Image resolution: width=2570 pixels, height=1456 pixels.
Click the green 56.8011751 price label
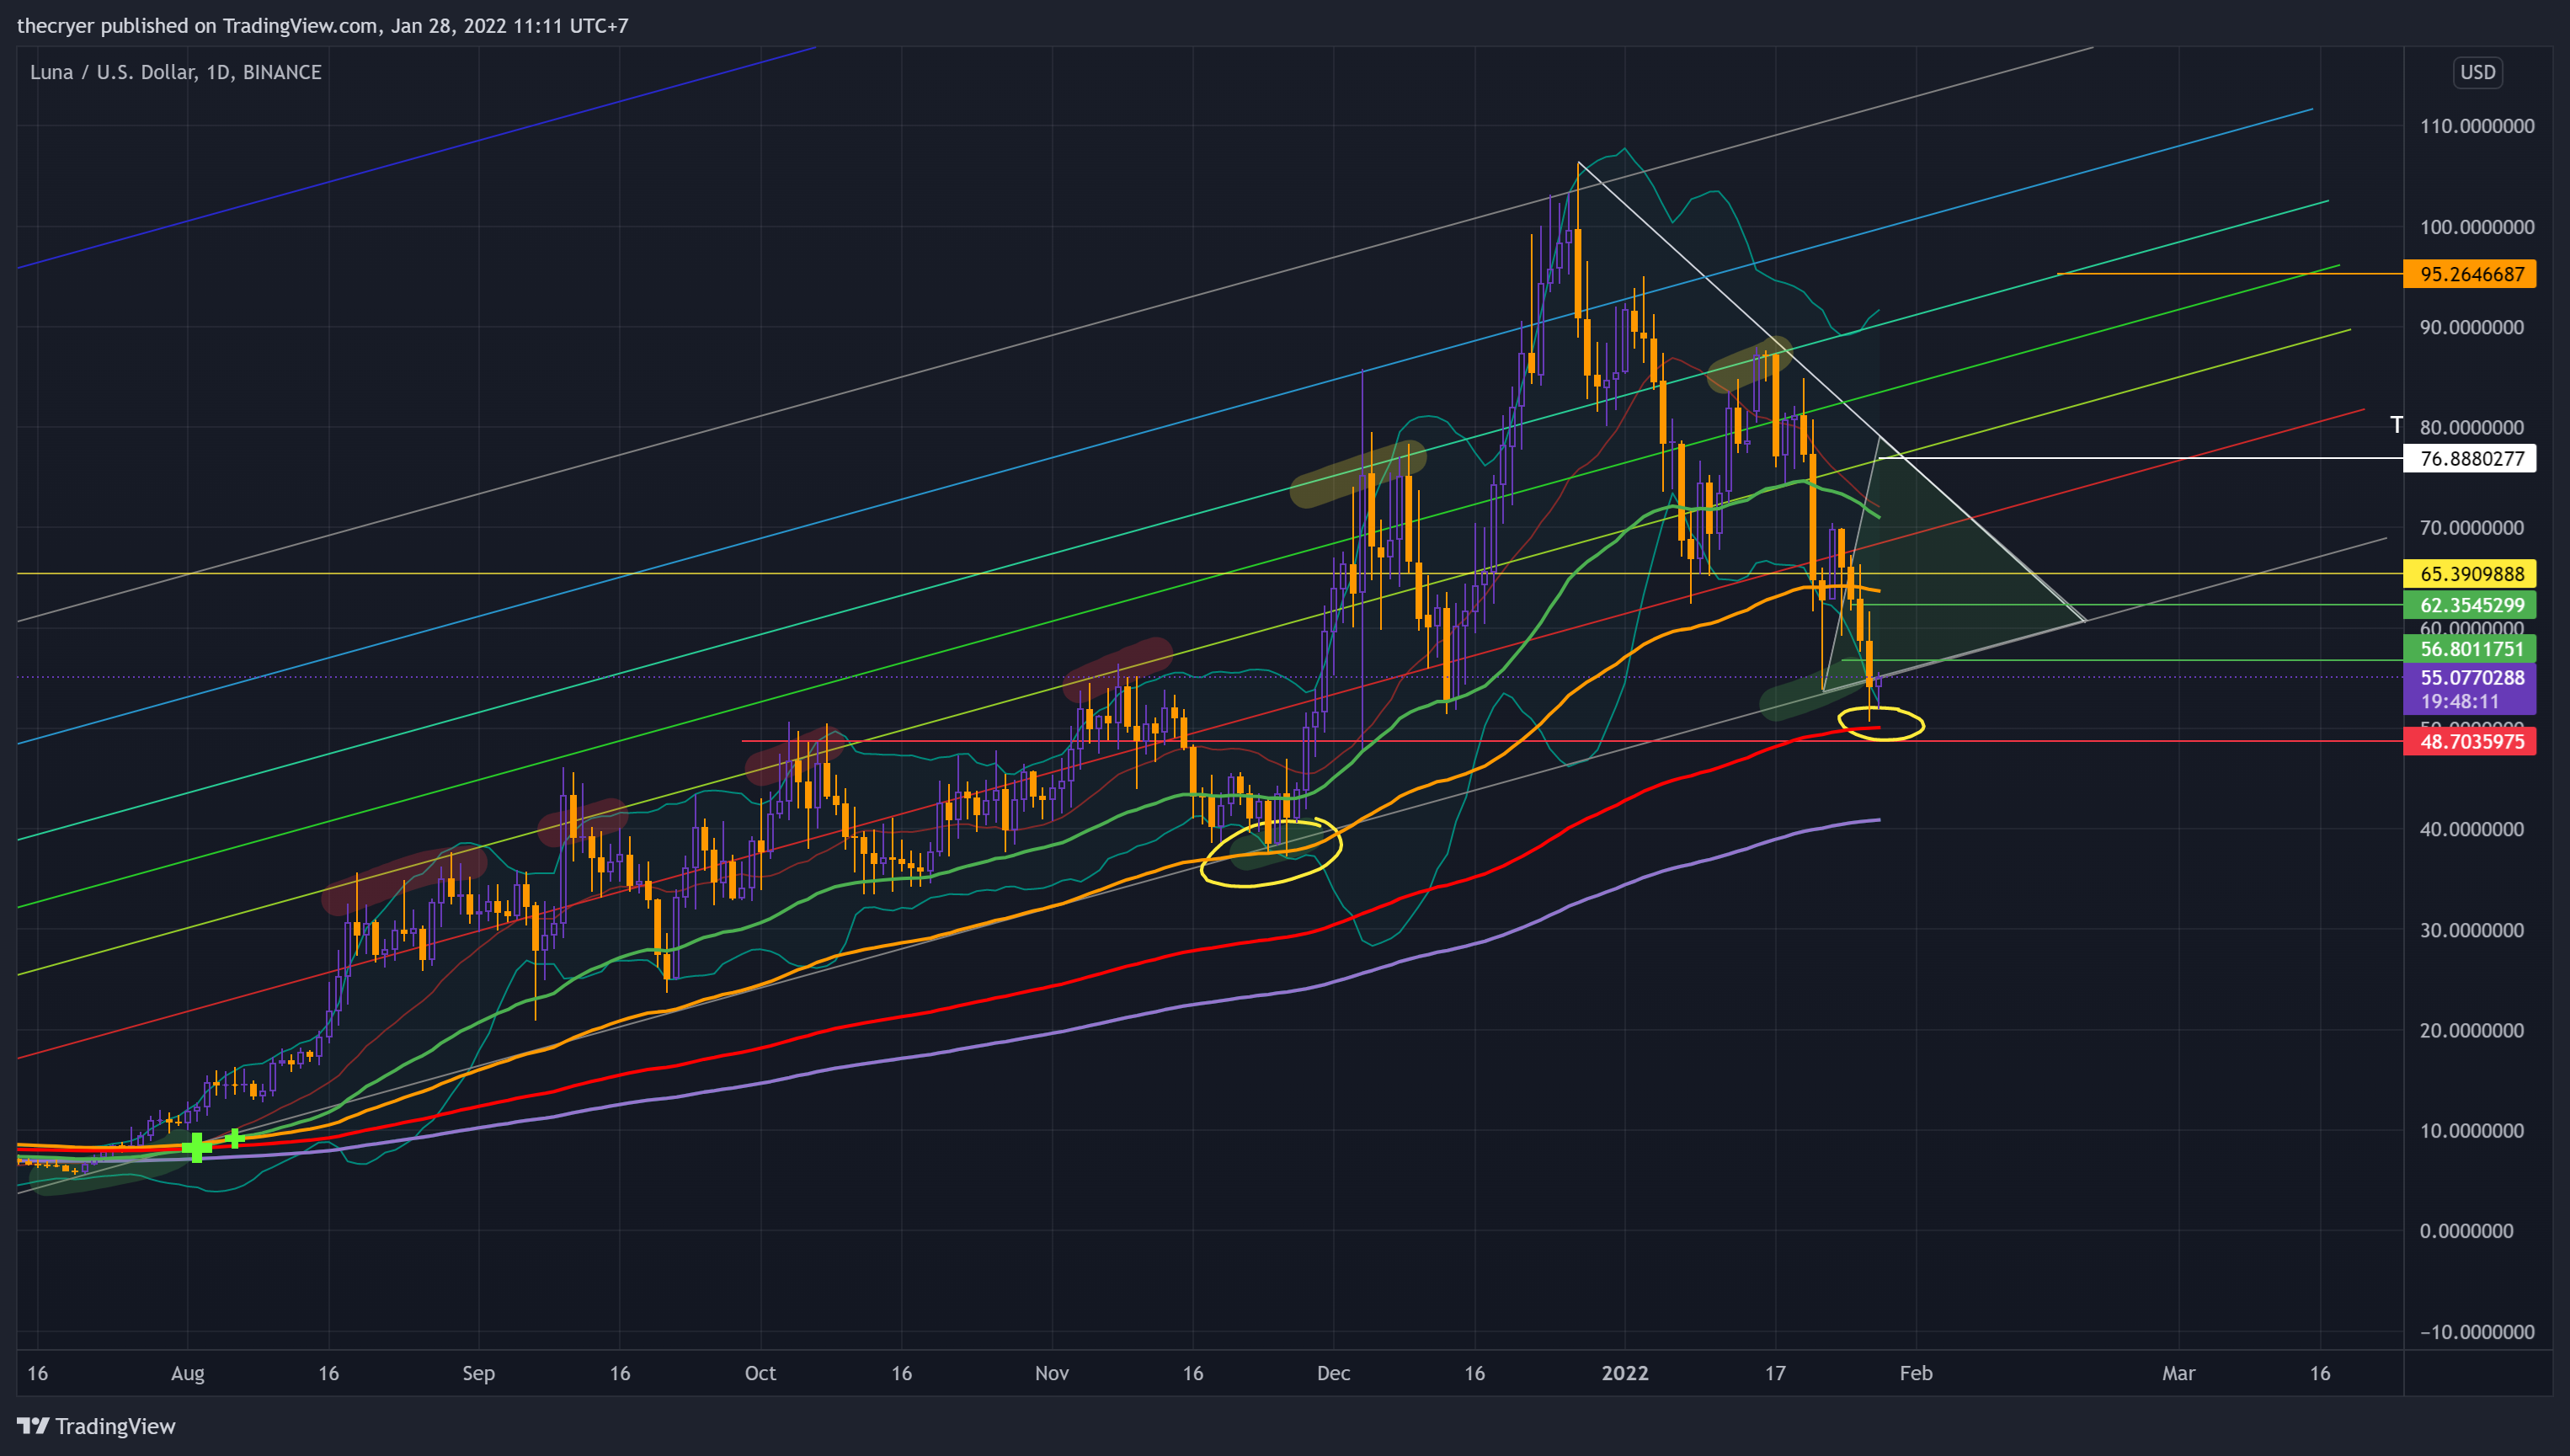(2469, 649)
